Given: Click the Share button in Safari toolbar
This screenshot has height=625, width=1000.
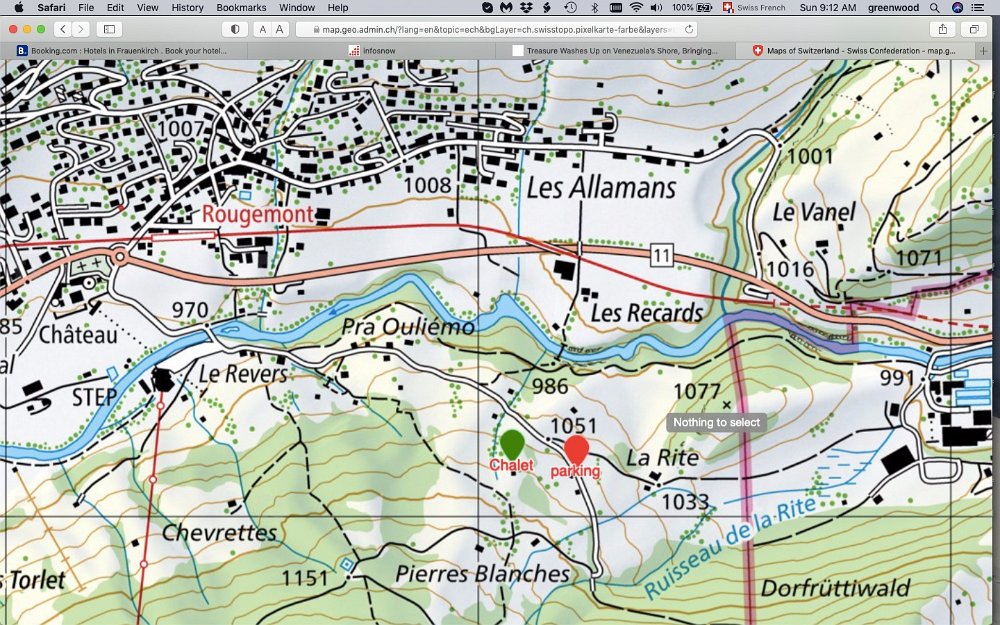Looking at the screenshot, I should coord(943,30).
